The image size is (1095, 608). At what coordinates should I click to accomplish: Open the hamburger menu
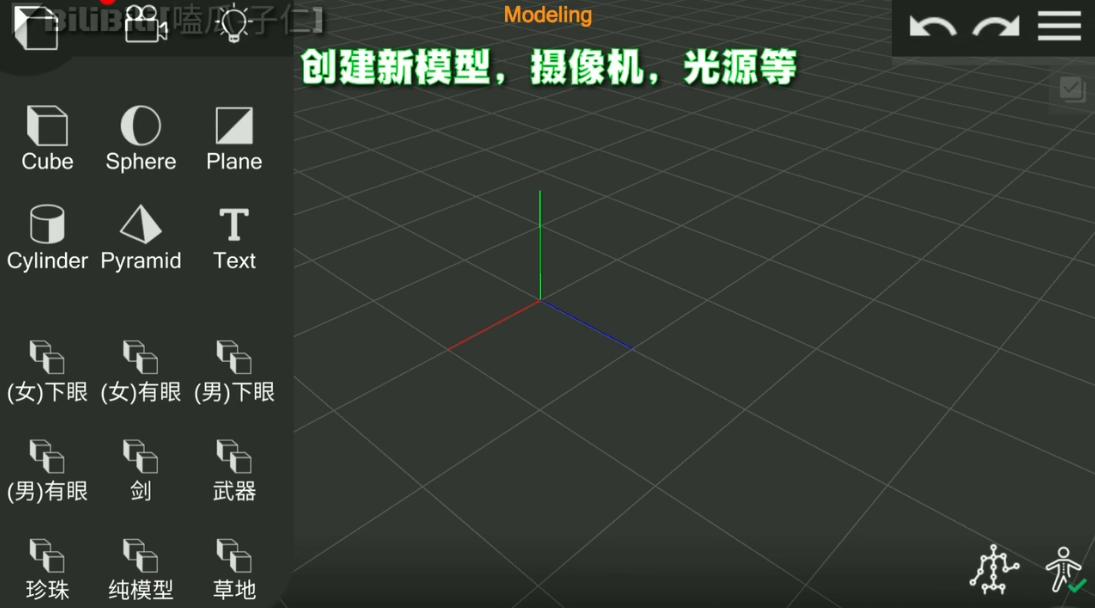(1059, 26)
